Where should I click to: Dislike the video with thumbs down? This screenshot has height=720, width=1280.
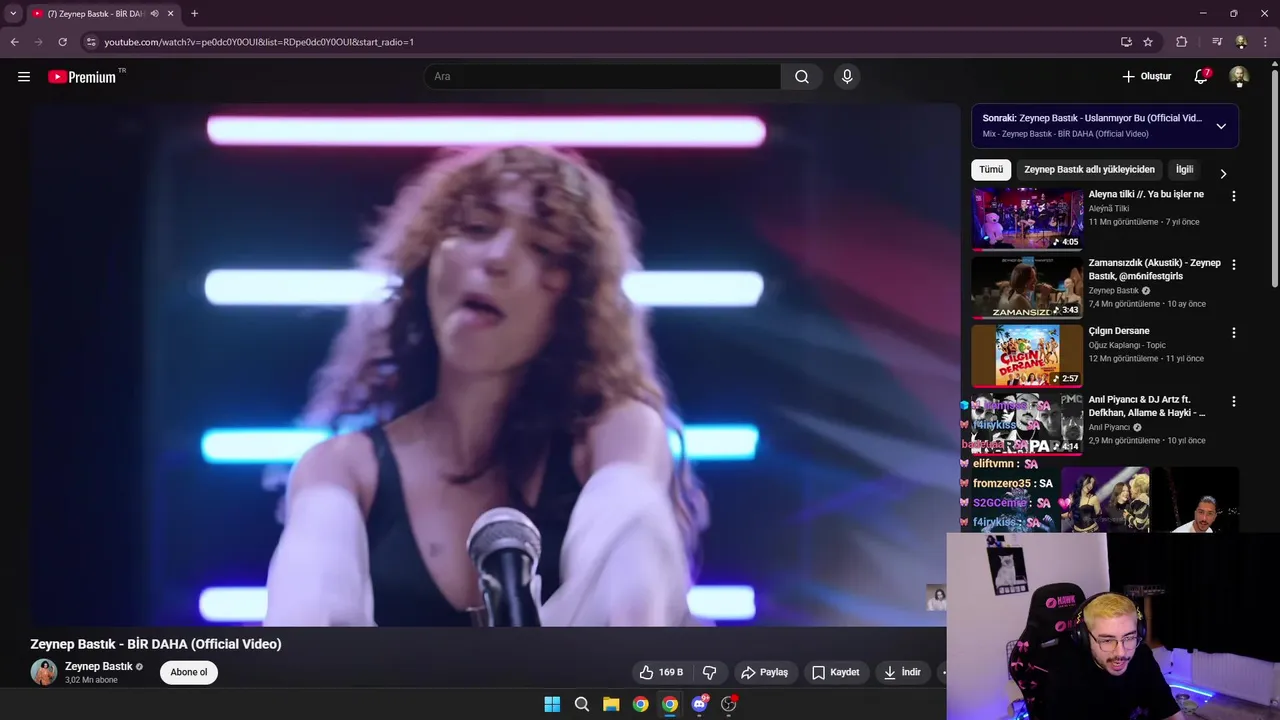click(x=710, y=672)
